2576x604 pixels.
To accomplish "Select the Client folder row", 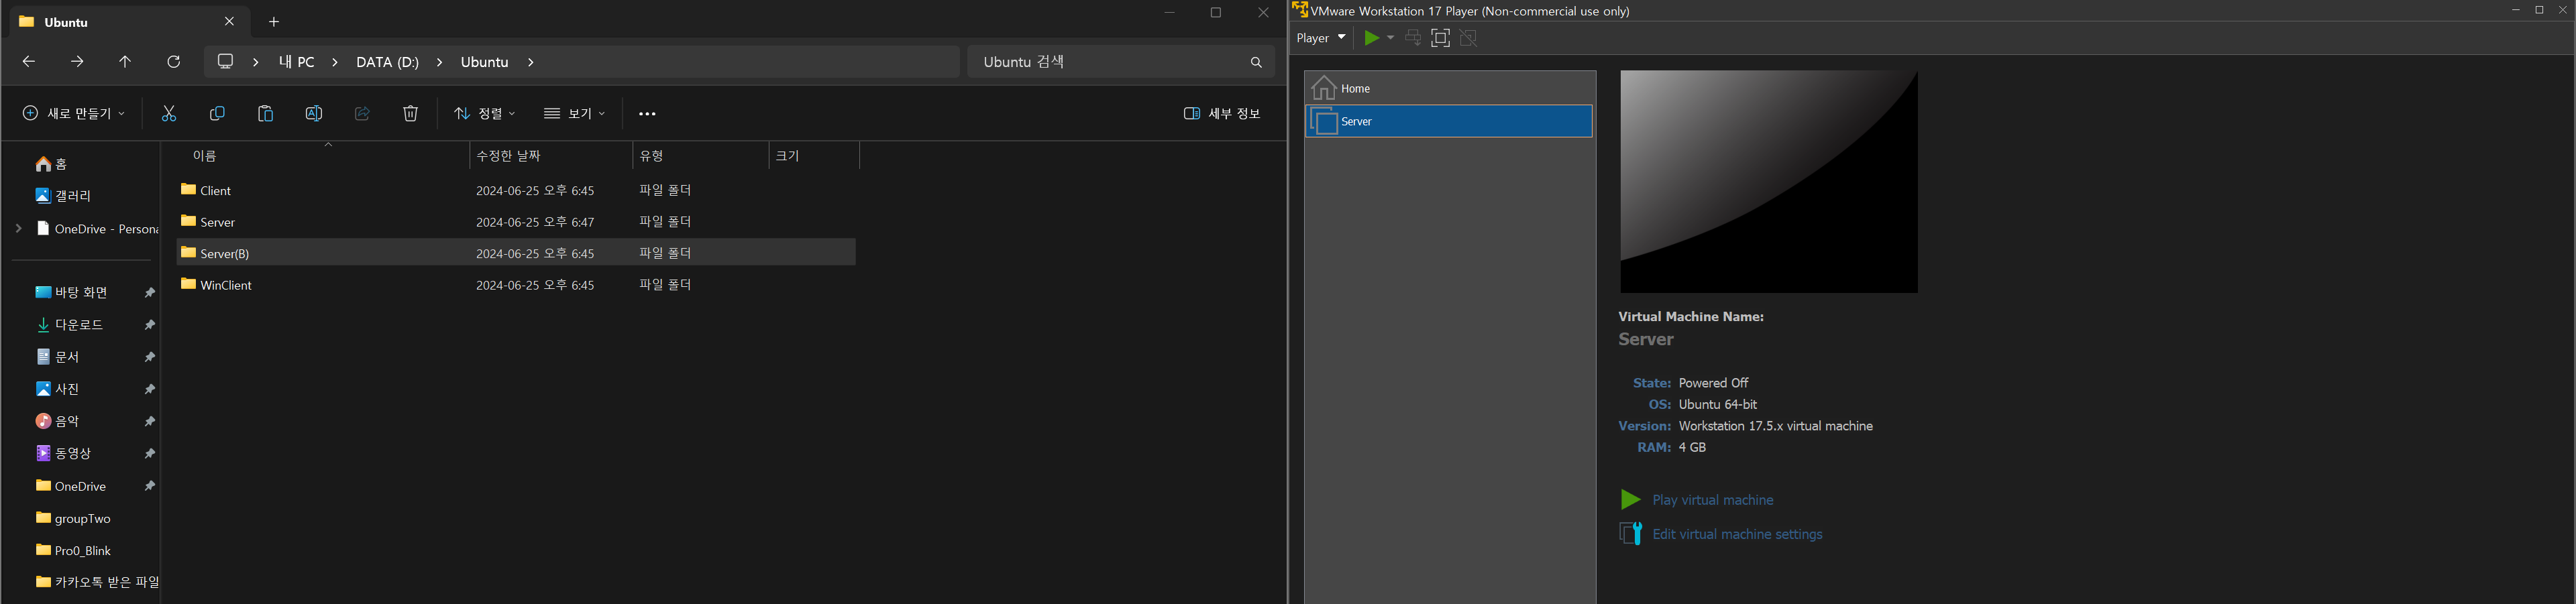I will coord(516,190).
